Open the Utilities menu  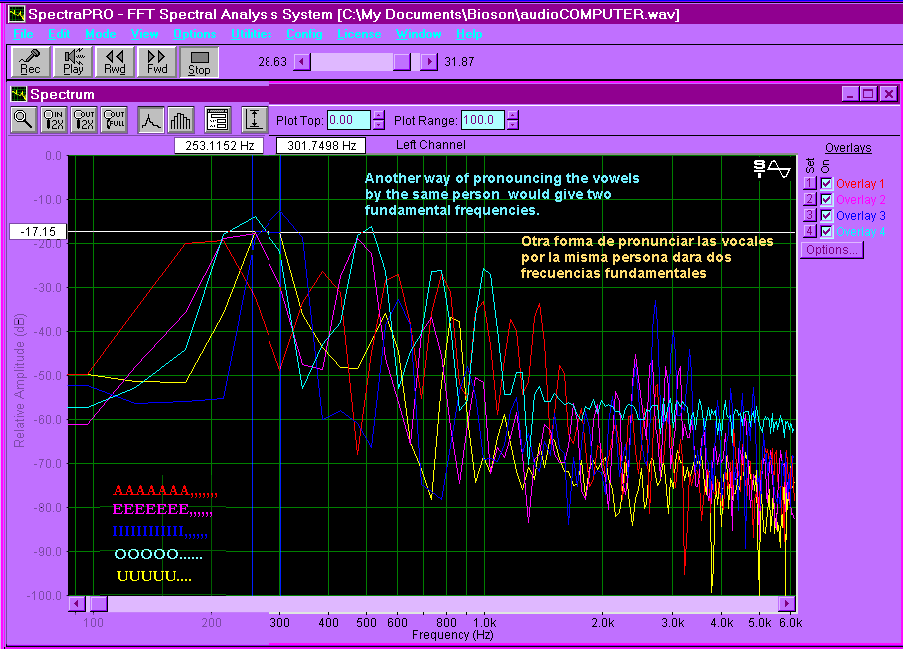coord(250,34)
